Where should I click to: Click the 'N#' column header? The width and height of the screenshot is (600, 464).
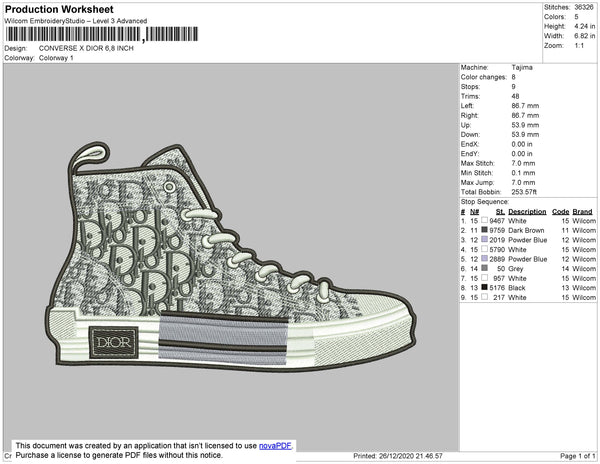pos(474,212)
